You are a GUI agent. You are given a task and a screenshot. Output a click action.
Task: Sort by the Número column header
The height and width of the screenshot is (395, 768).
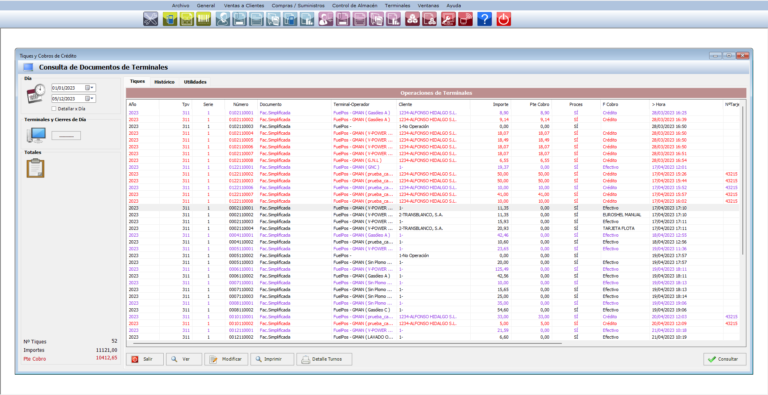click(241, 104)
